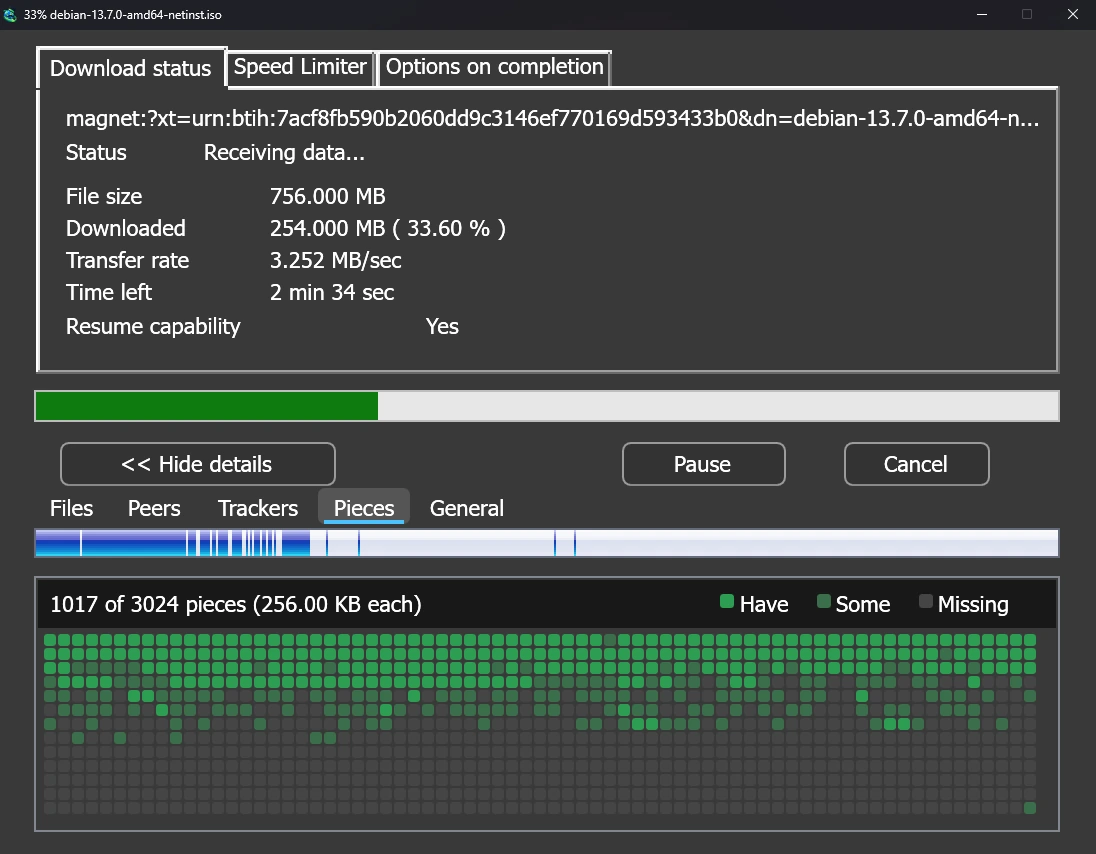
Task: Select the Files details tab
Action: click(x=71, y=508)
